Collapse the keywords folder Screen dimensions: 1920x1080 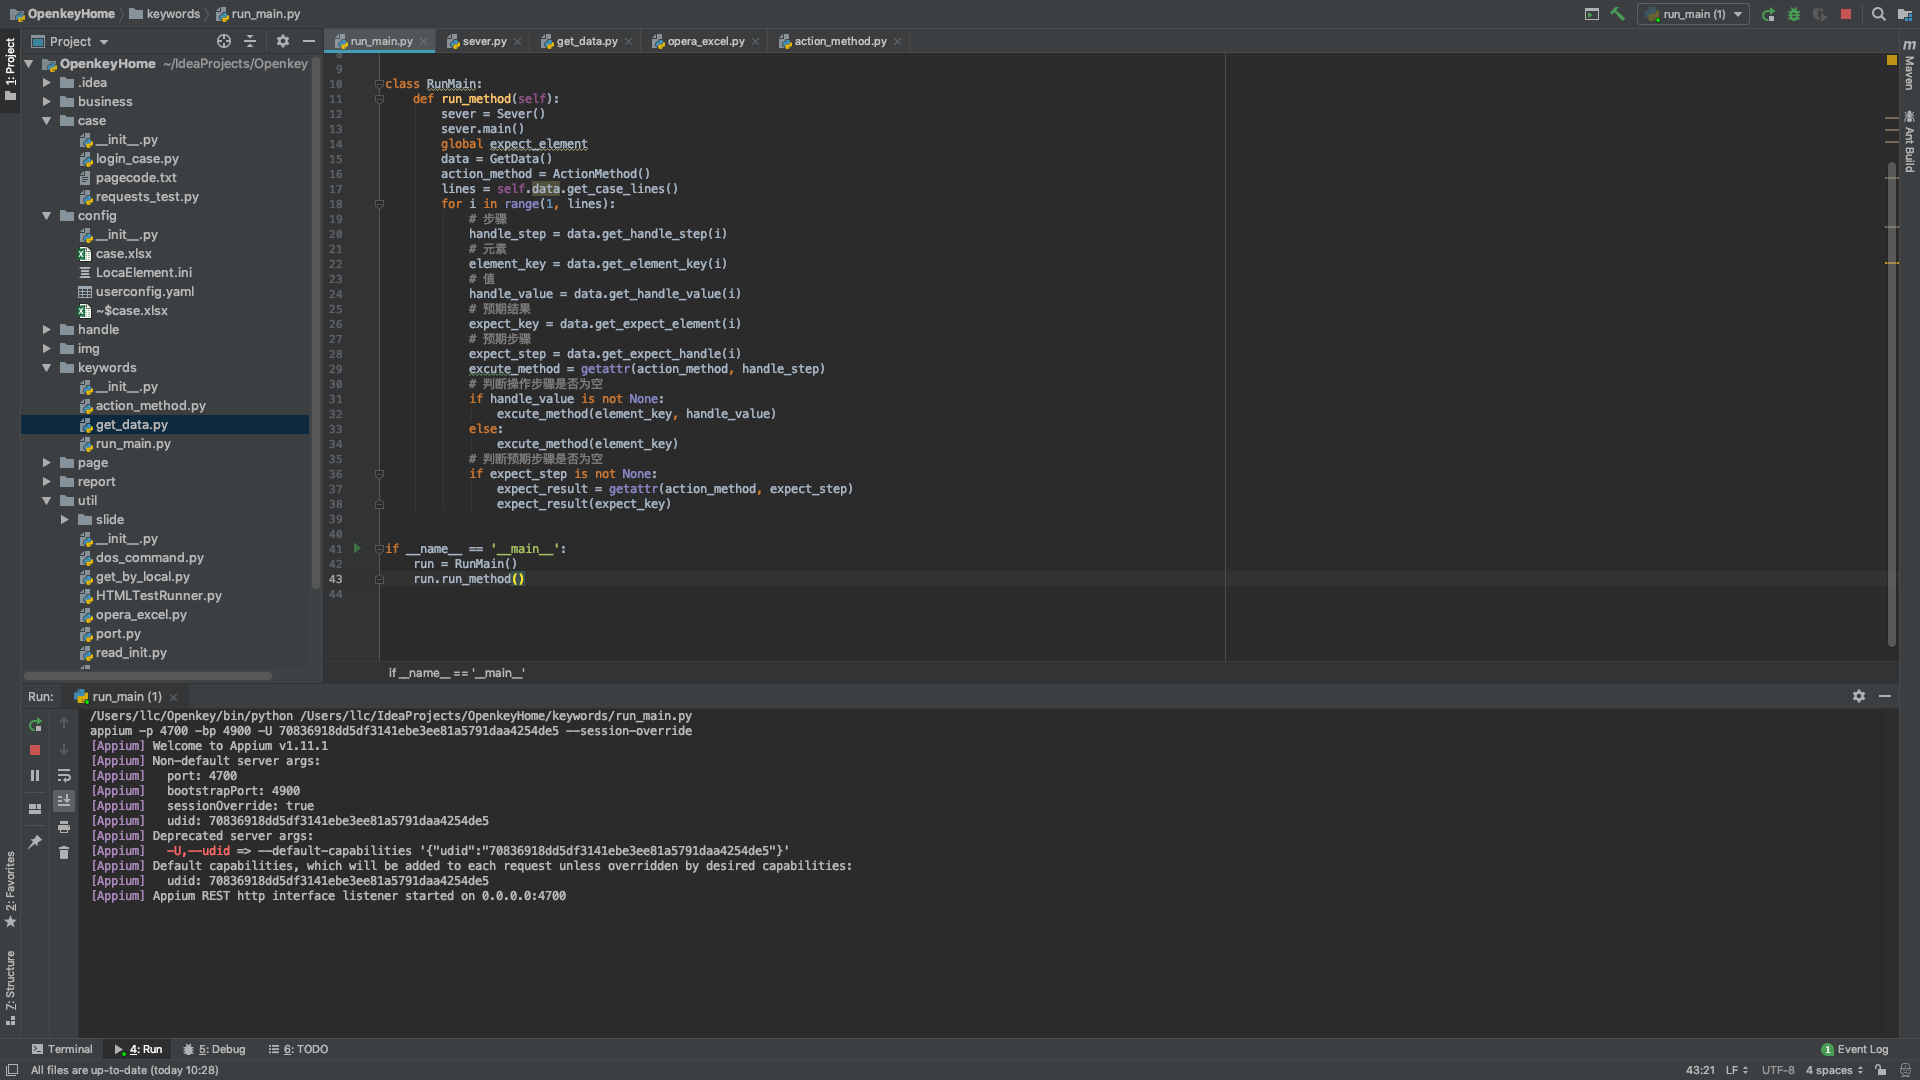[x=46, y=367]
